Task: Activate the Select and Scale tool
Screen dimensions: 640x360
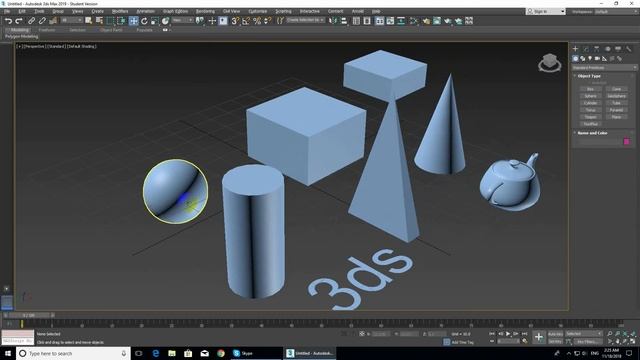Action: [155, 21]
